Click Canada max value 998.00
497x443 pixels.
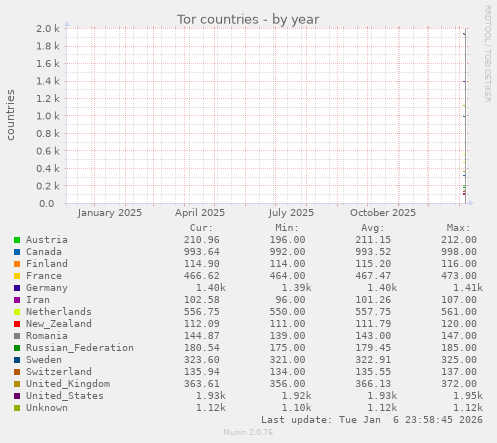coord(459,252)
